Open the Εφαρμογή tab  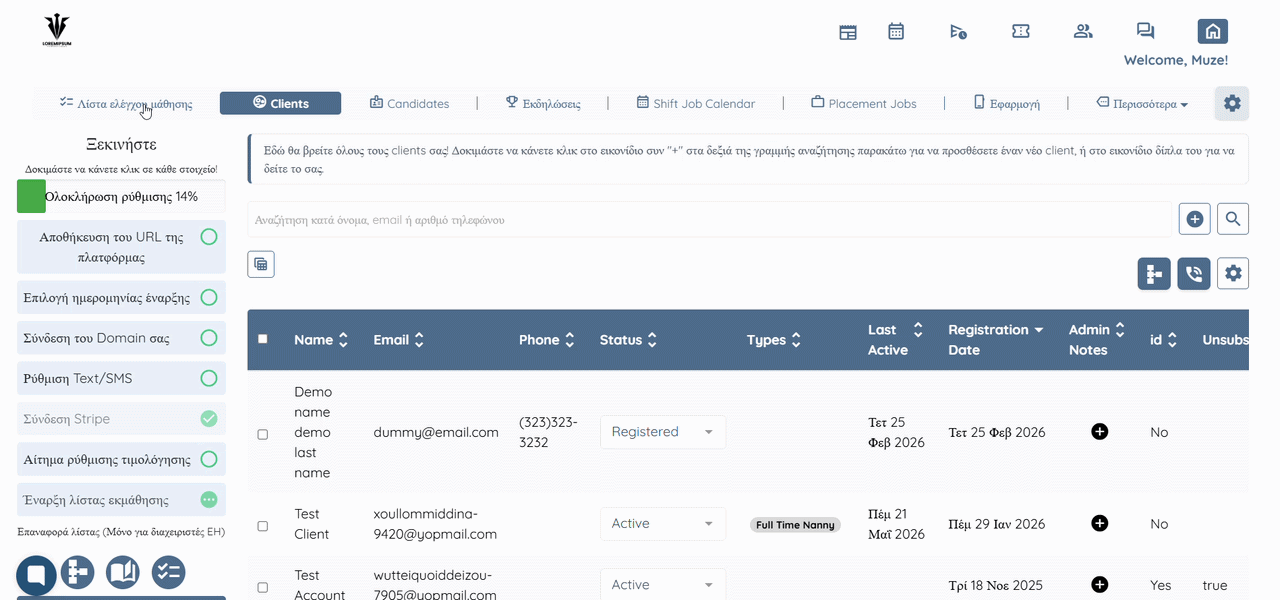point(1007,103)
